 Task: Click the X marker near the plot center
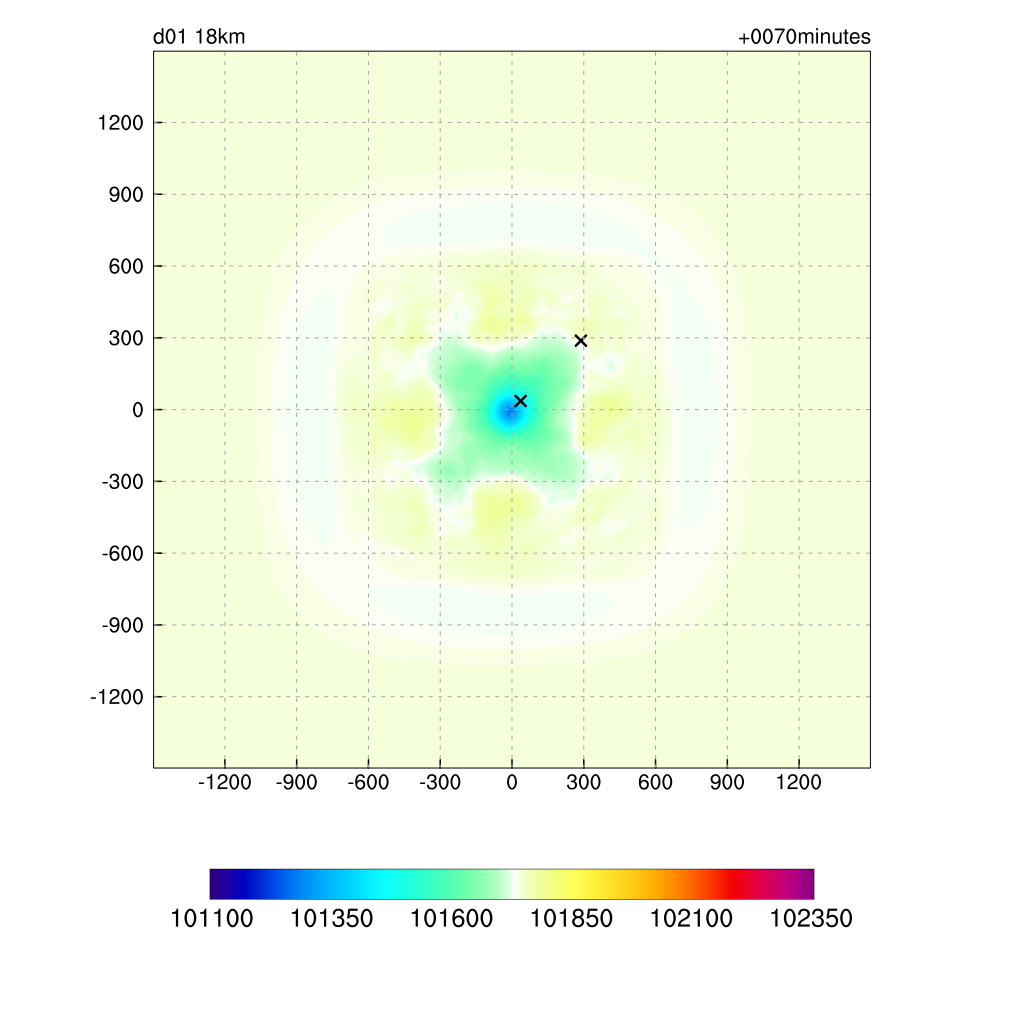(x=520, y=401)
